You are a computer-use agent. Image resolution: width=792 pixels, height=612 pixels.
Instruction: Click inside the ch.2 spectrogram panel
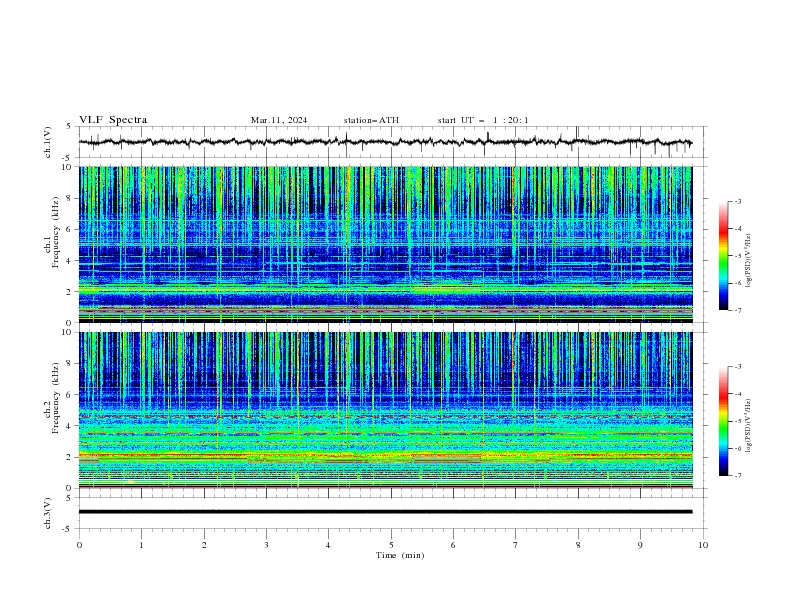[385, 410]
